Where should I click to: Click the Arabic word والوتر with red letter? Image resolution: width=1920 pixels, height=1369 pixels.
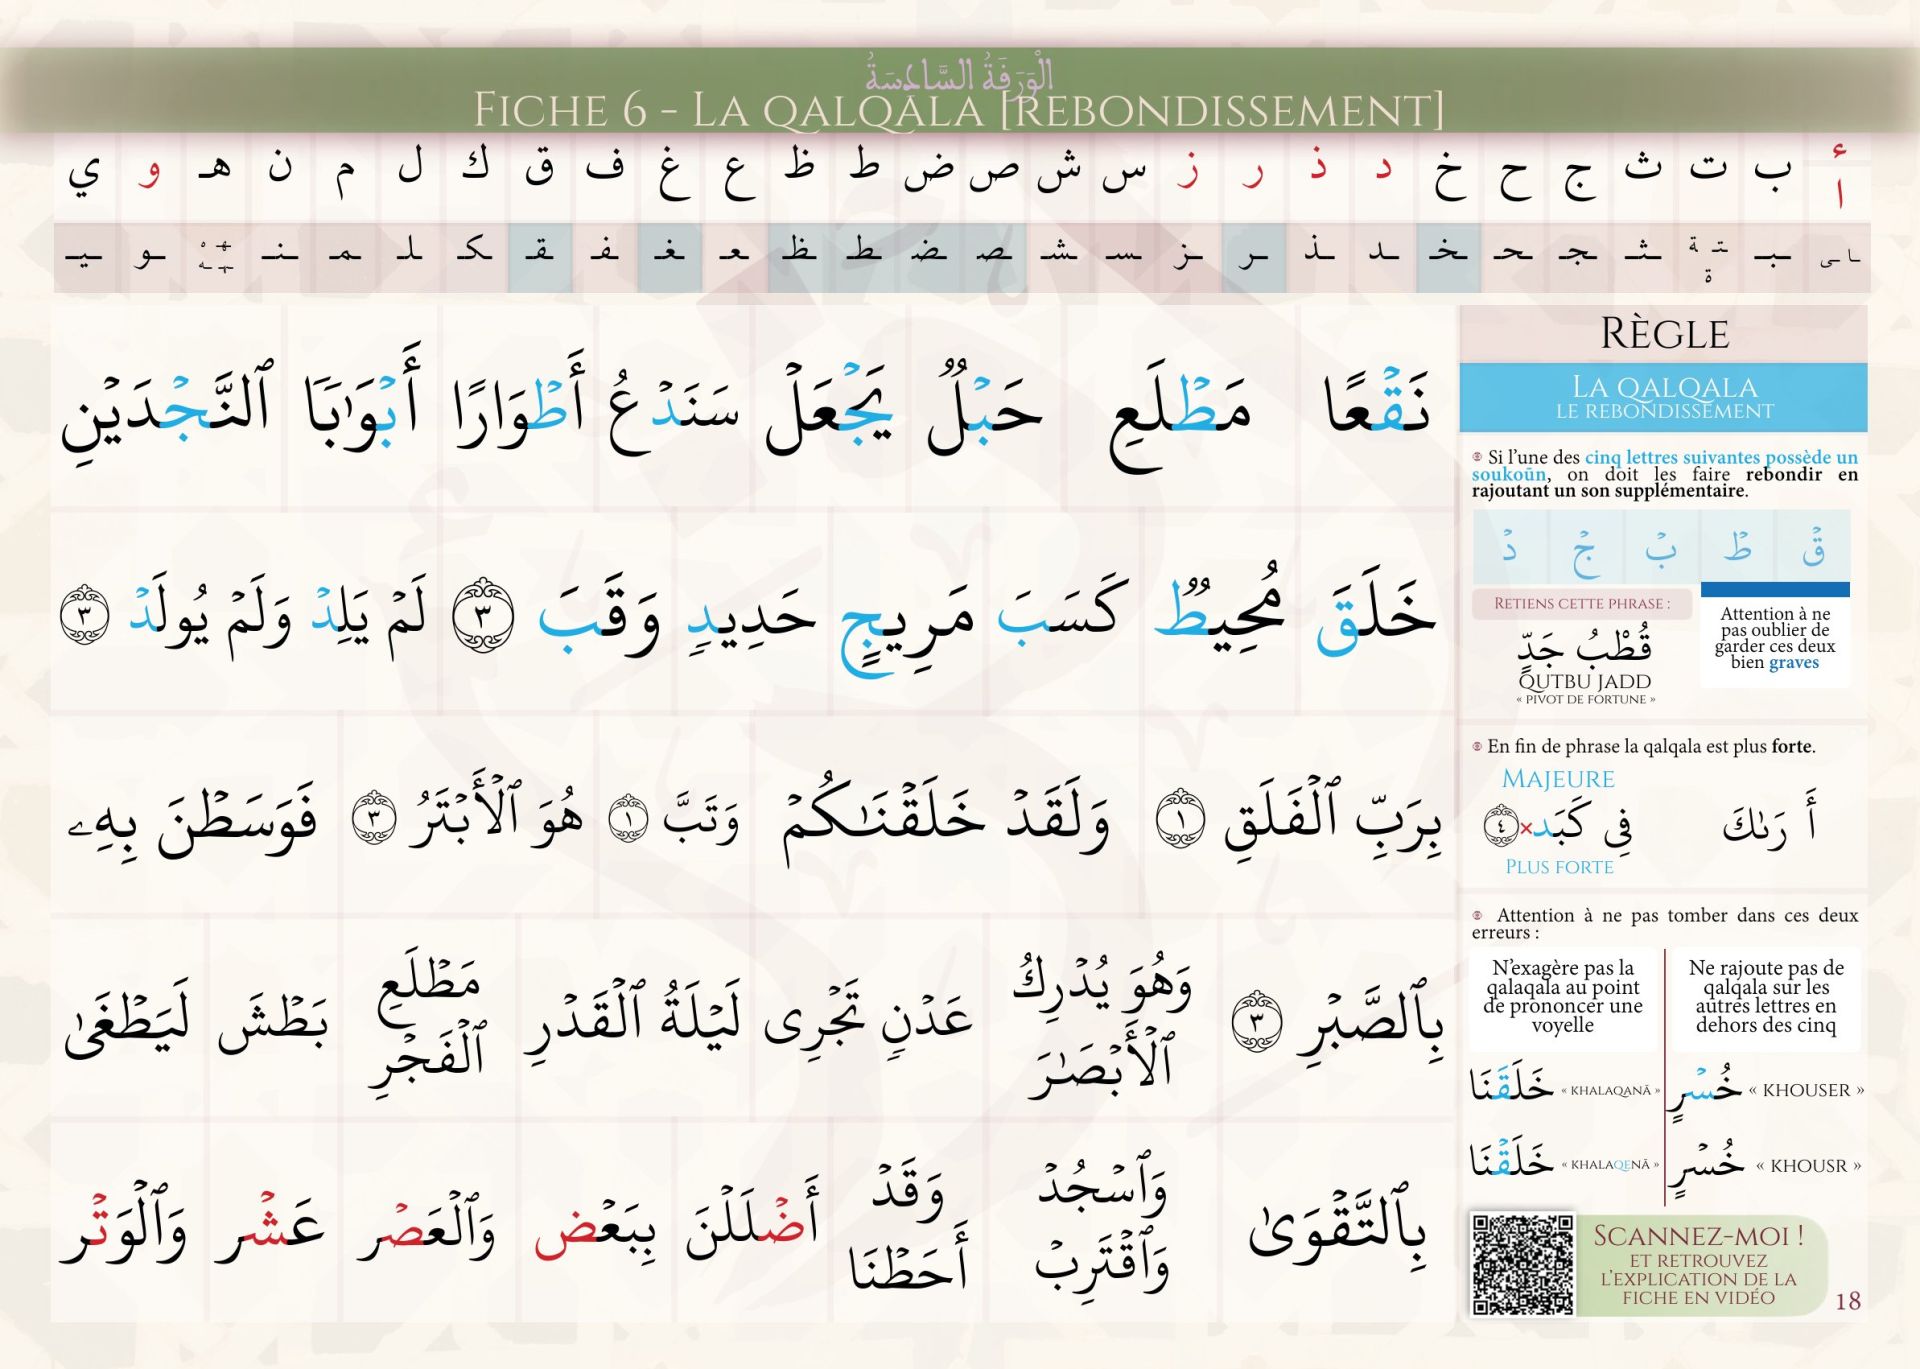pyautogui.click(x=124, y=1225)
